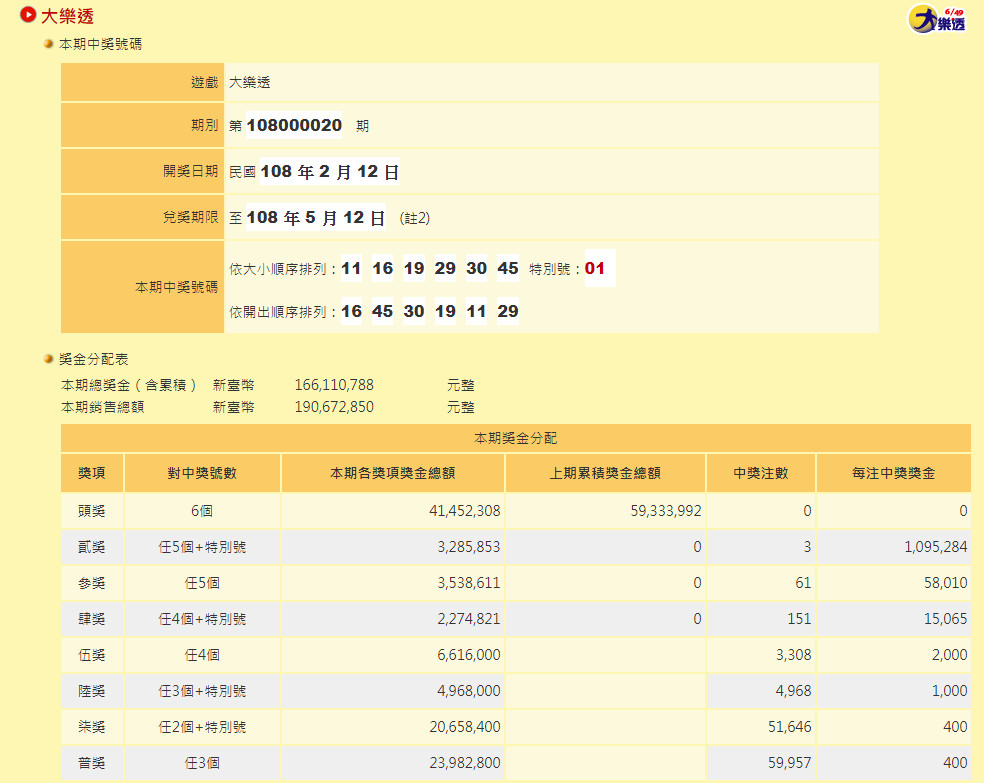The width and height of the screenshot is (984, 783).
Task: Click the 貳獎 prize total 3,285,853
Action: coord(469,547)
